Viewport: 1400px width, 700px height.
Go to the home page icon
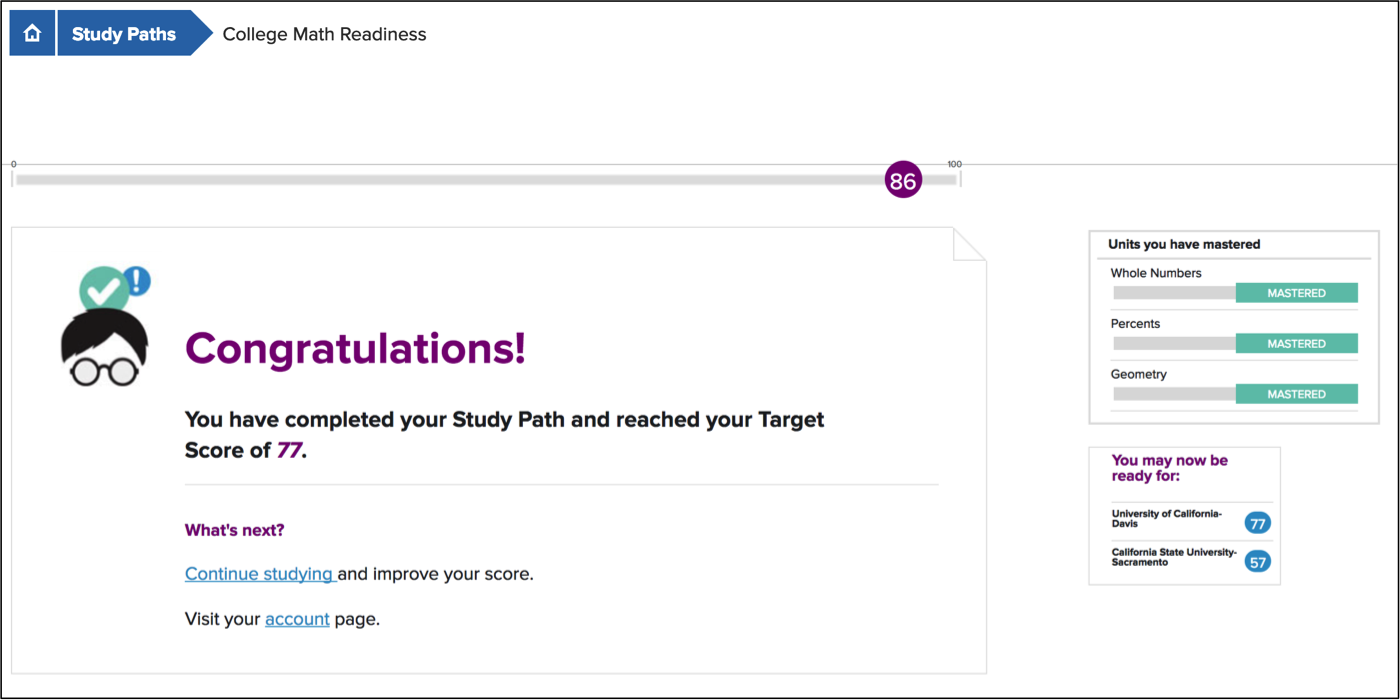[x=32, y=34]
